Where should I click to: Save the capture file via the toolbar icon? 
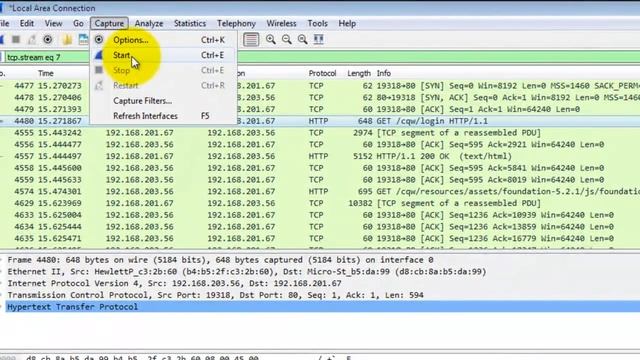pos(84,39)
